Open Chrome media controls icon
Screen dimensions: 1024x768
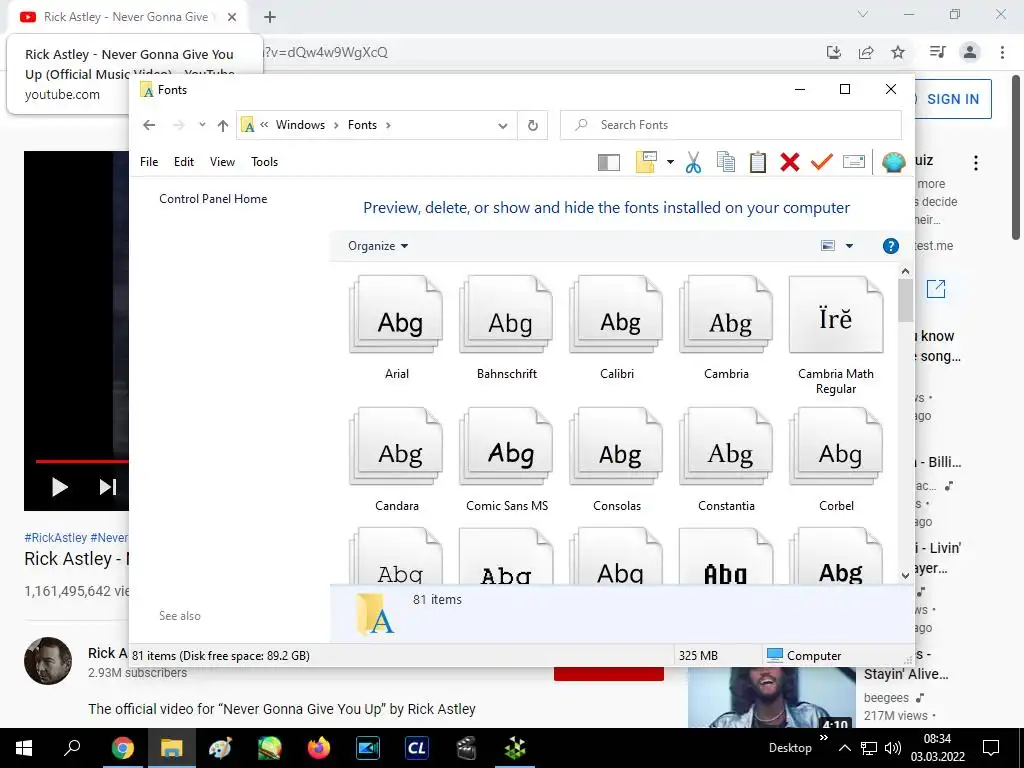point(937,52)
